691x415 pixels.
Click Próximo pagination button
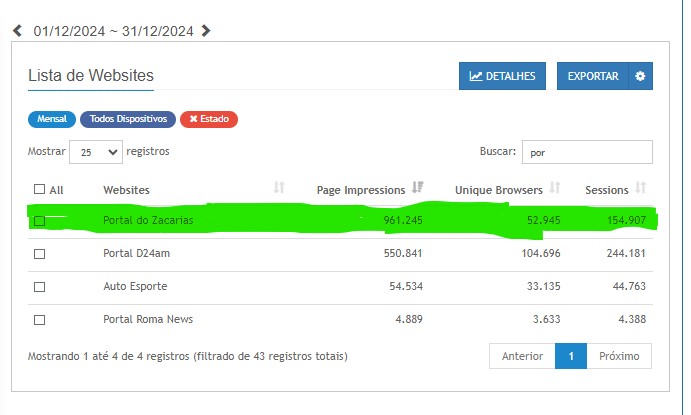tap(619, 356)
